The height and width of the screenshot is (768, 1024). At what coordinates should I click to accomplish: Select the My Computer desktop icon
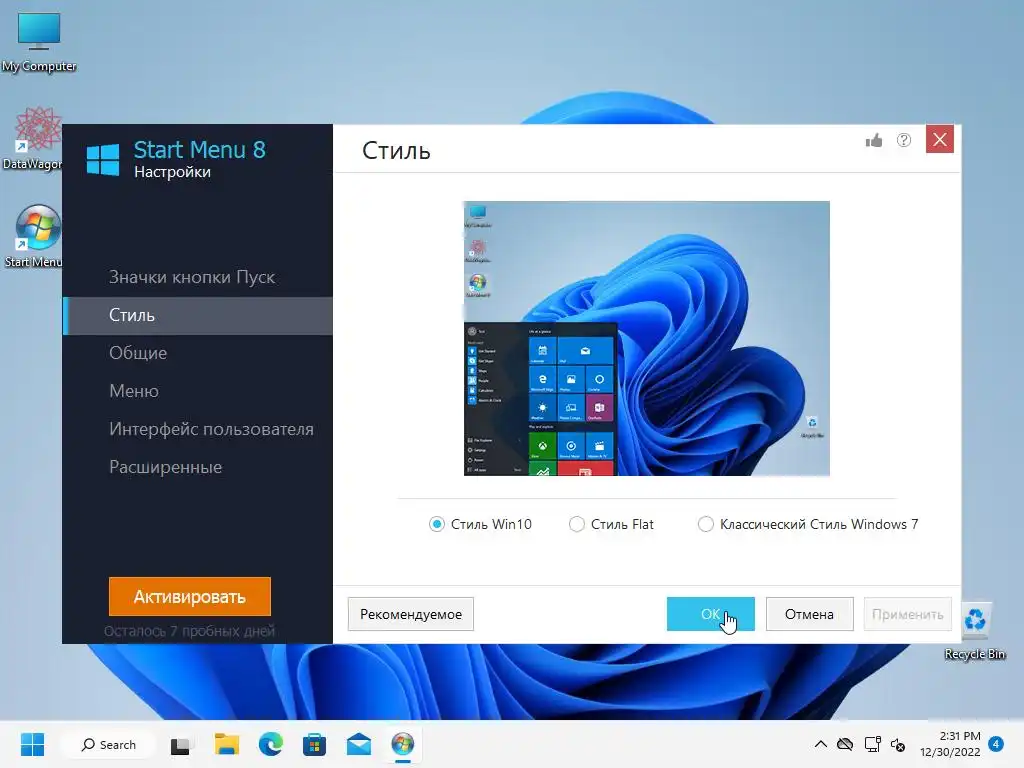39,42
